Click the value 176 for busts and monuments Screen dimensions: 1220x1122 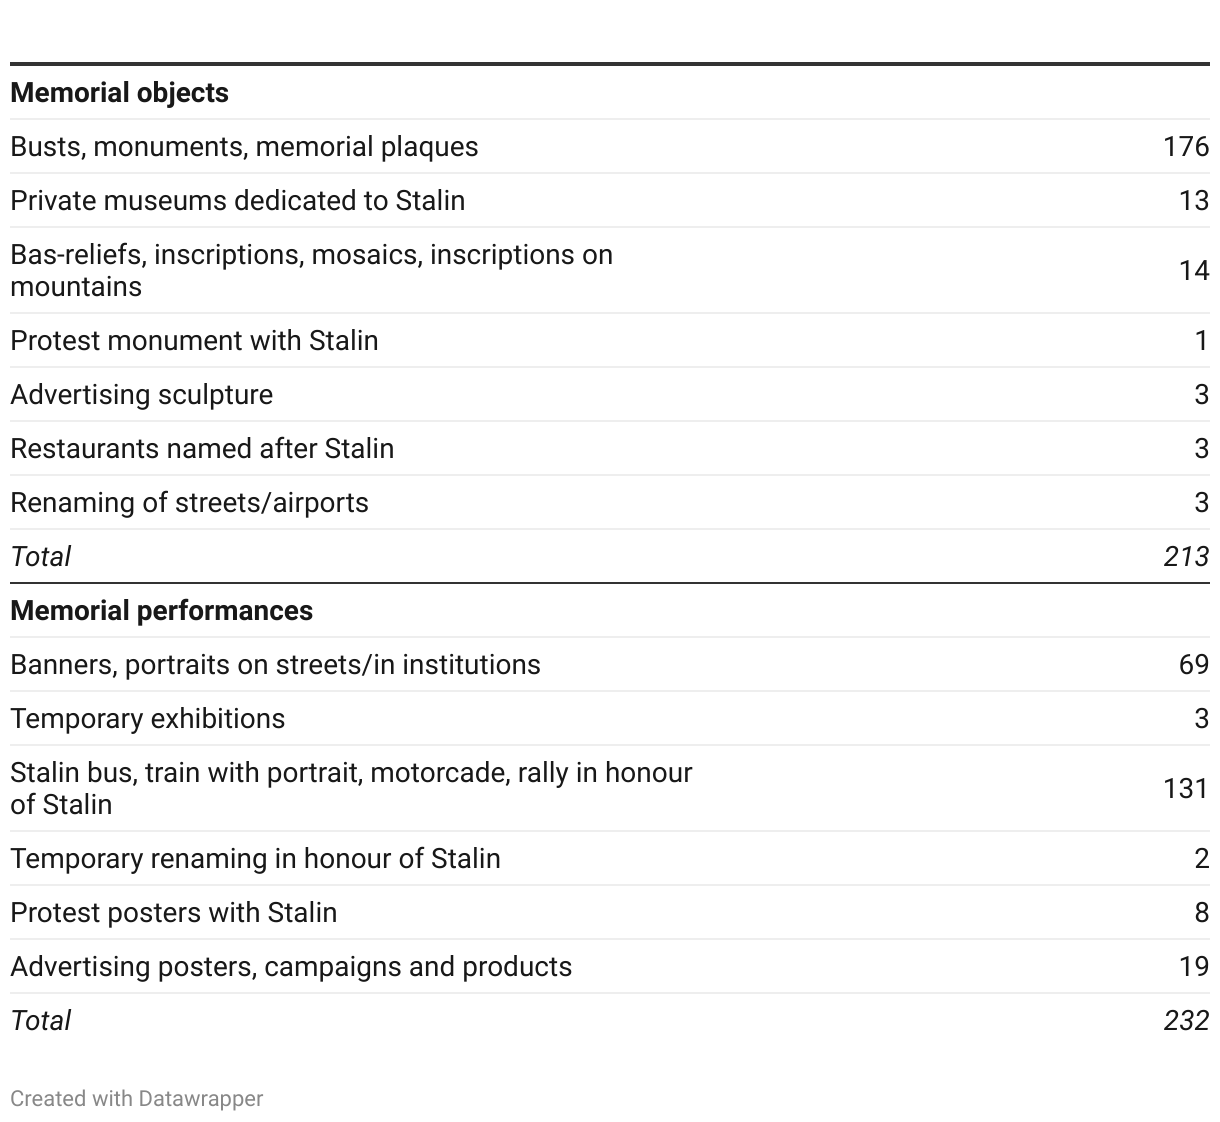point(1185,147)
